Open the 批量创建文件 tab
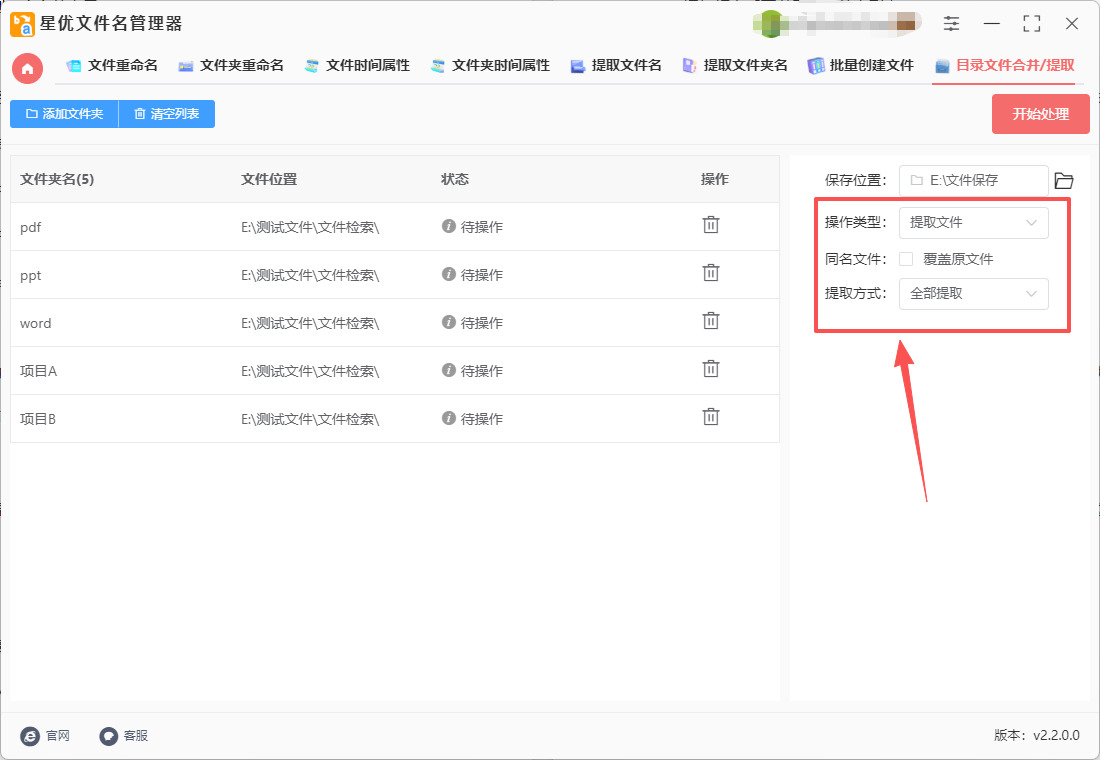1100x760 pixels. tap(861, 66)
